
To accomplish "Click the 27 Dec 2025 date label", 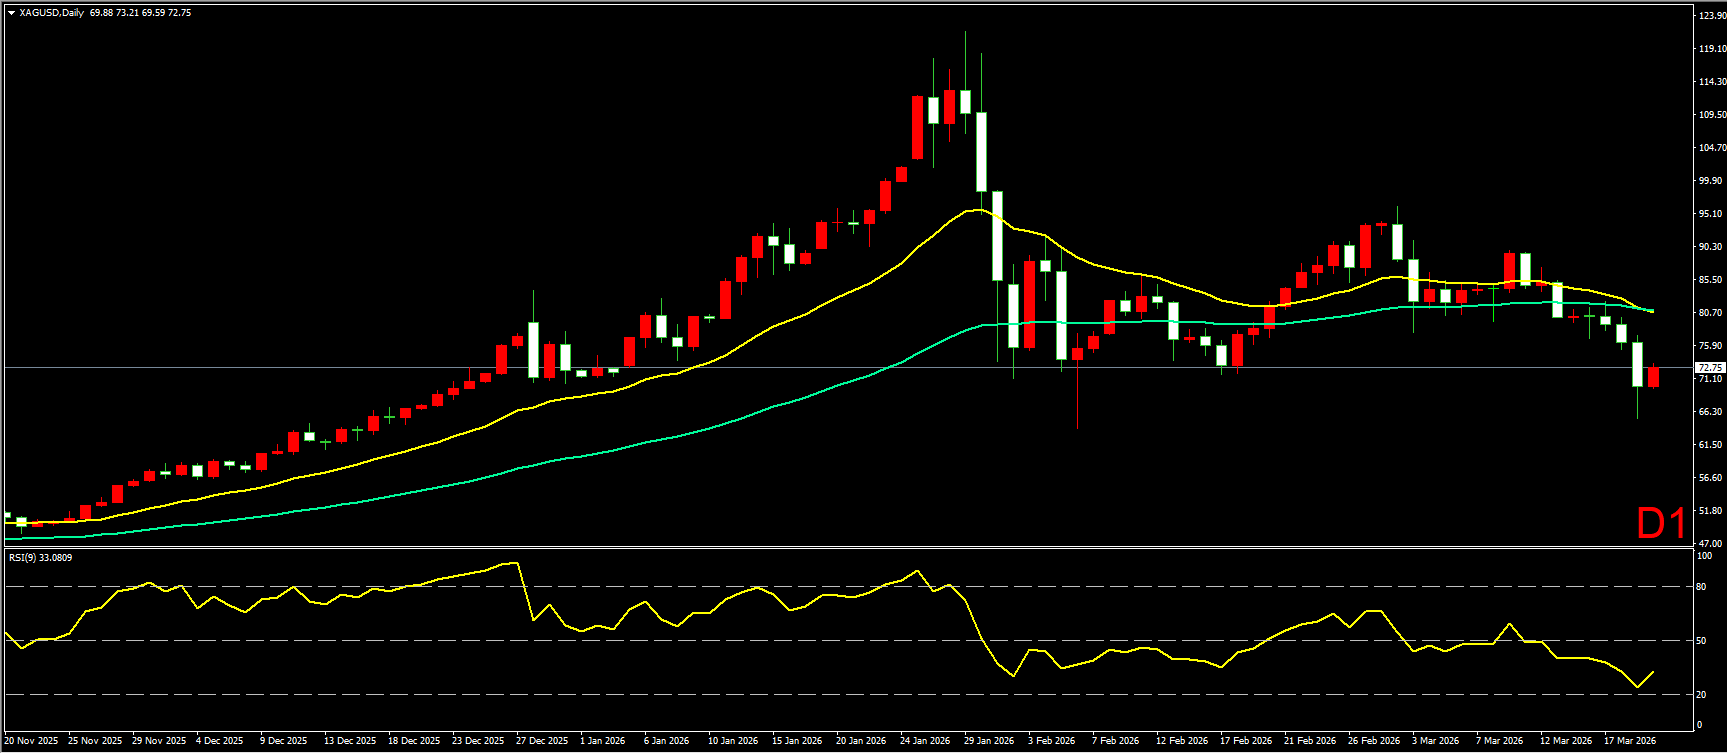I will tap(542, 741).
